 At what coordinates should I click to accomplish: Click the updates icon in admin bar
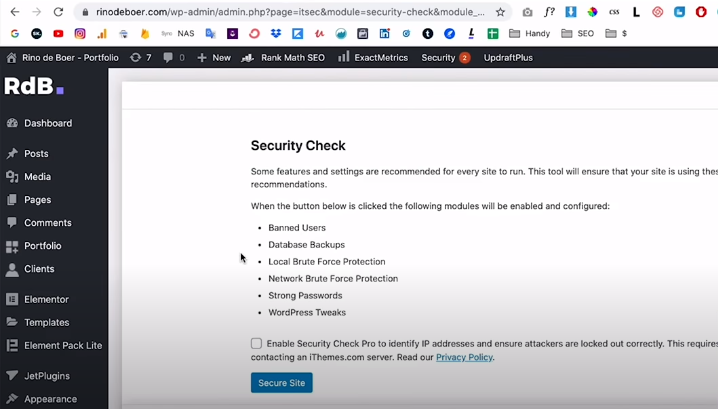point(141,58)
